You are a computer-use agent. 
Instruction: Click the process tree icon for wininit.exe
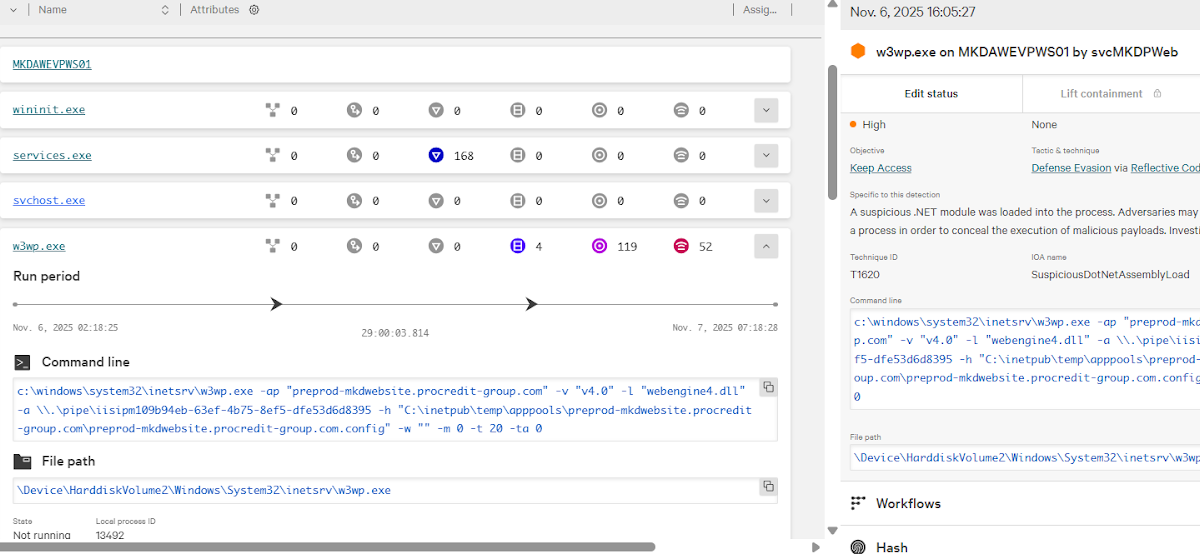(272, 110)
